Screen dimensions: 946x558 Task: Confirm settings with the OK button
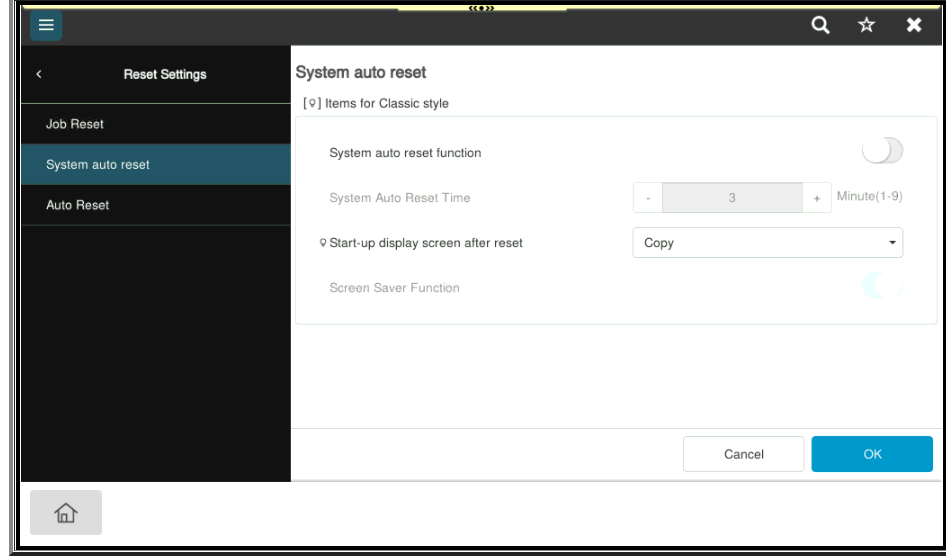coord(872,454)
